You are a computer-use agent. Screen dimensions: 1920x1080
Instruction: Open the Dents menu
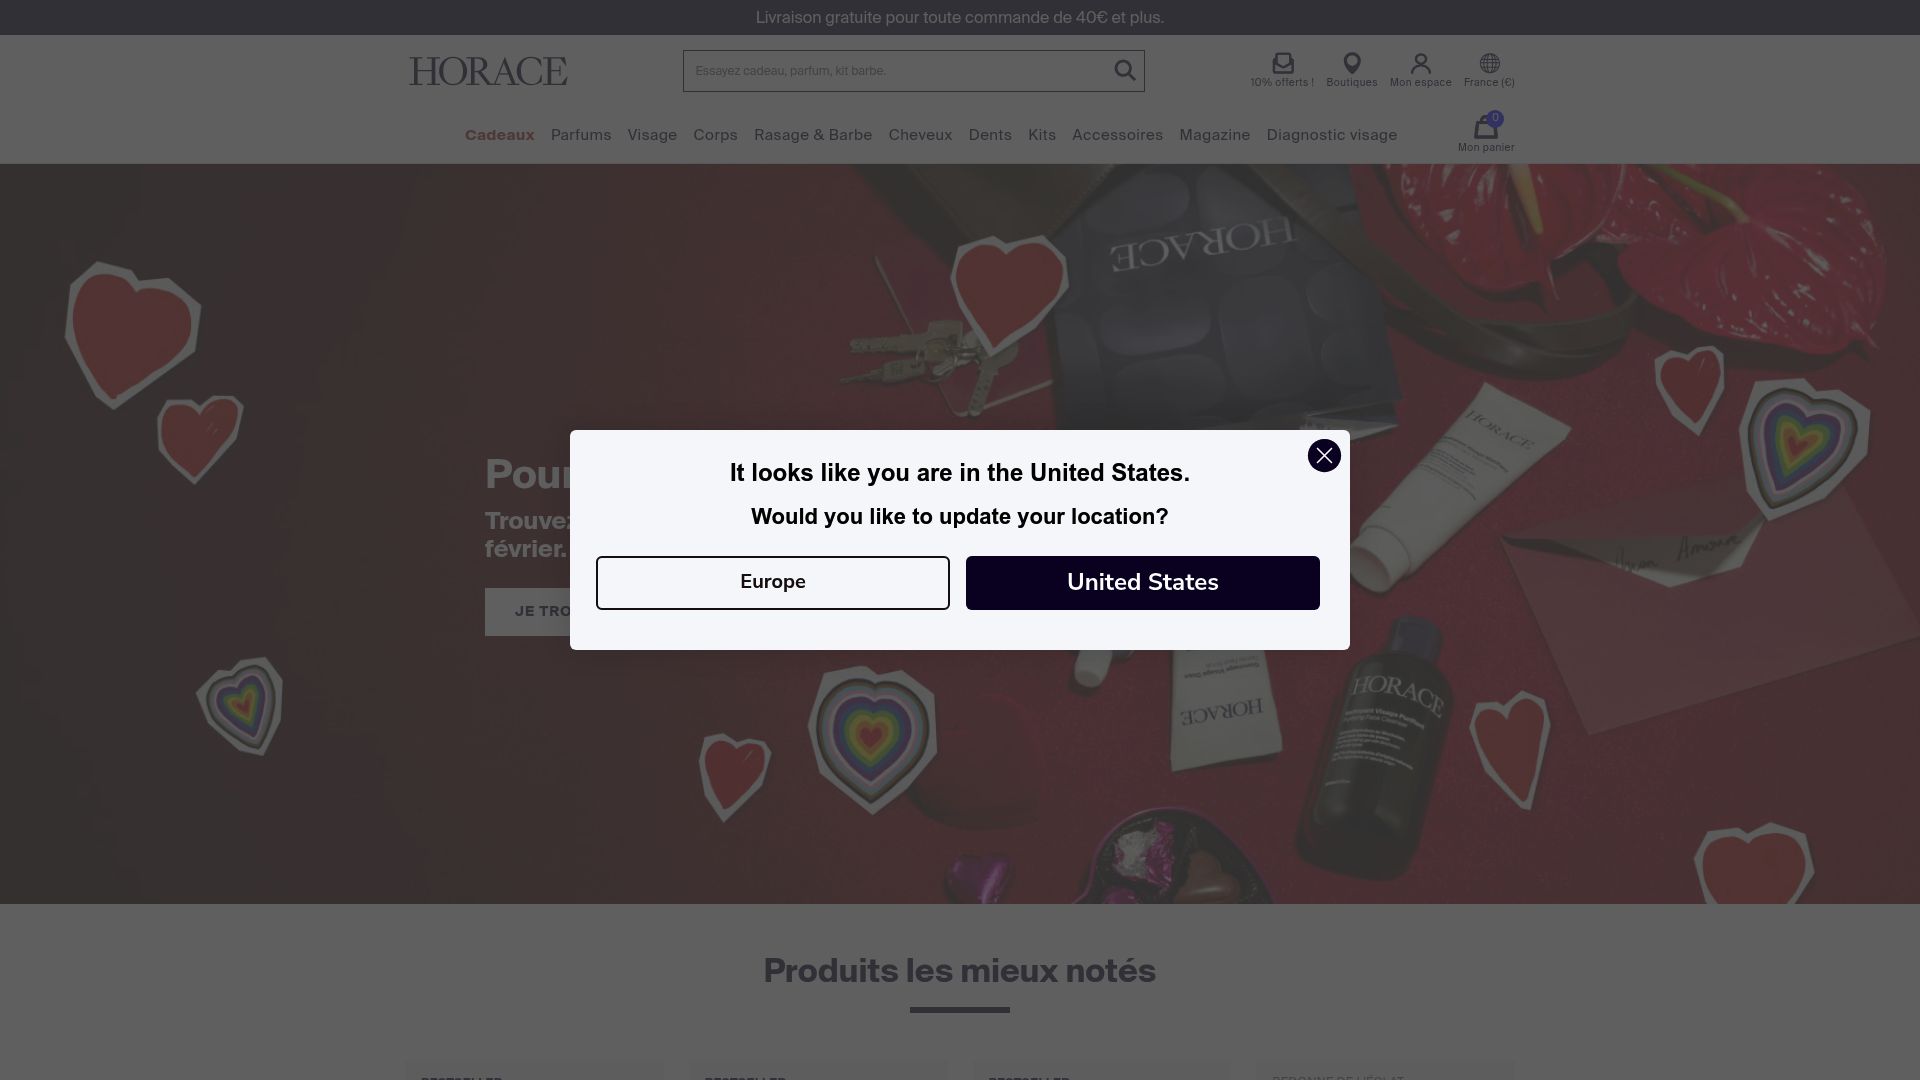(x=990, y=135)
